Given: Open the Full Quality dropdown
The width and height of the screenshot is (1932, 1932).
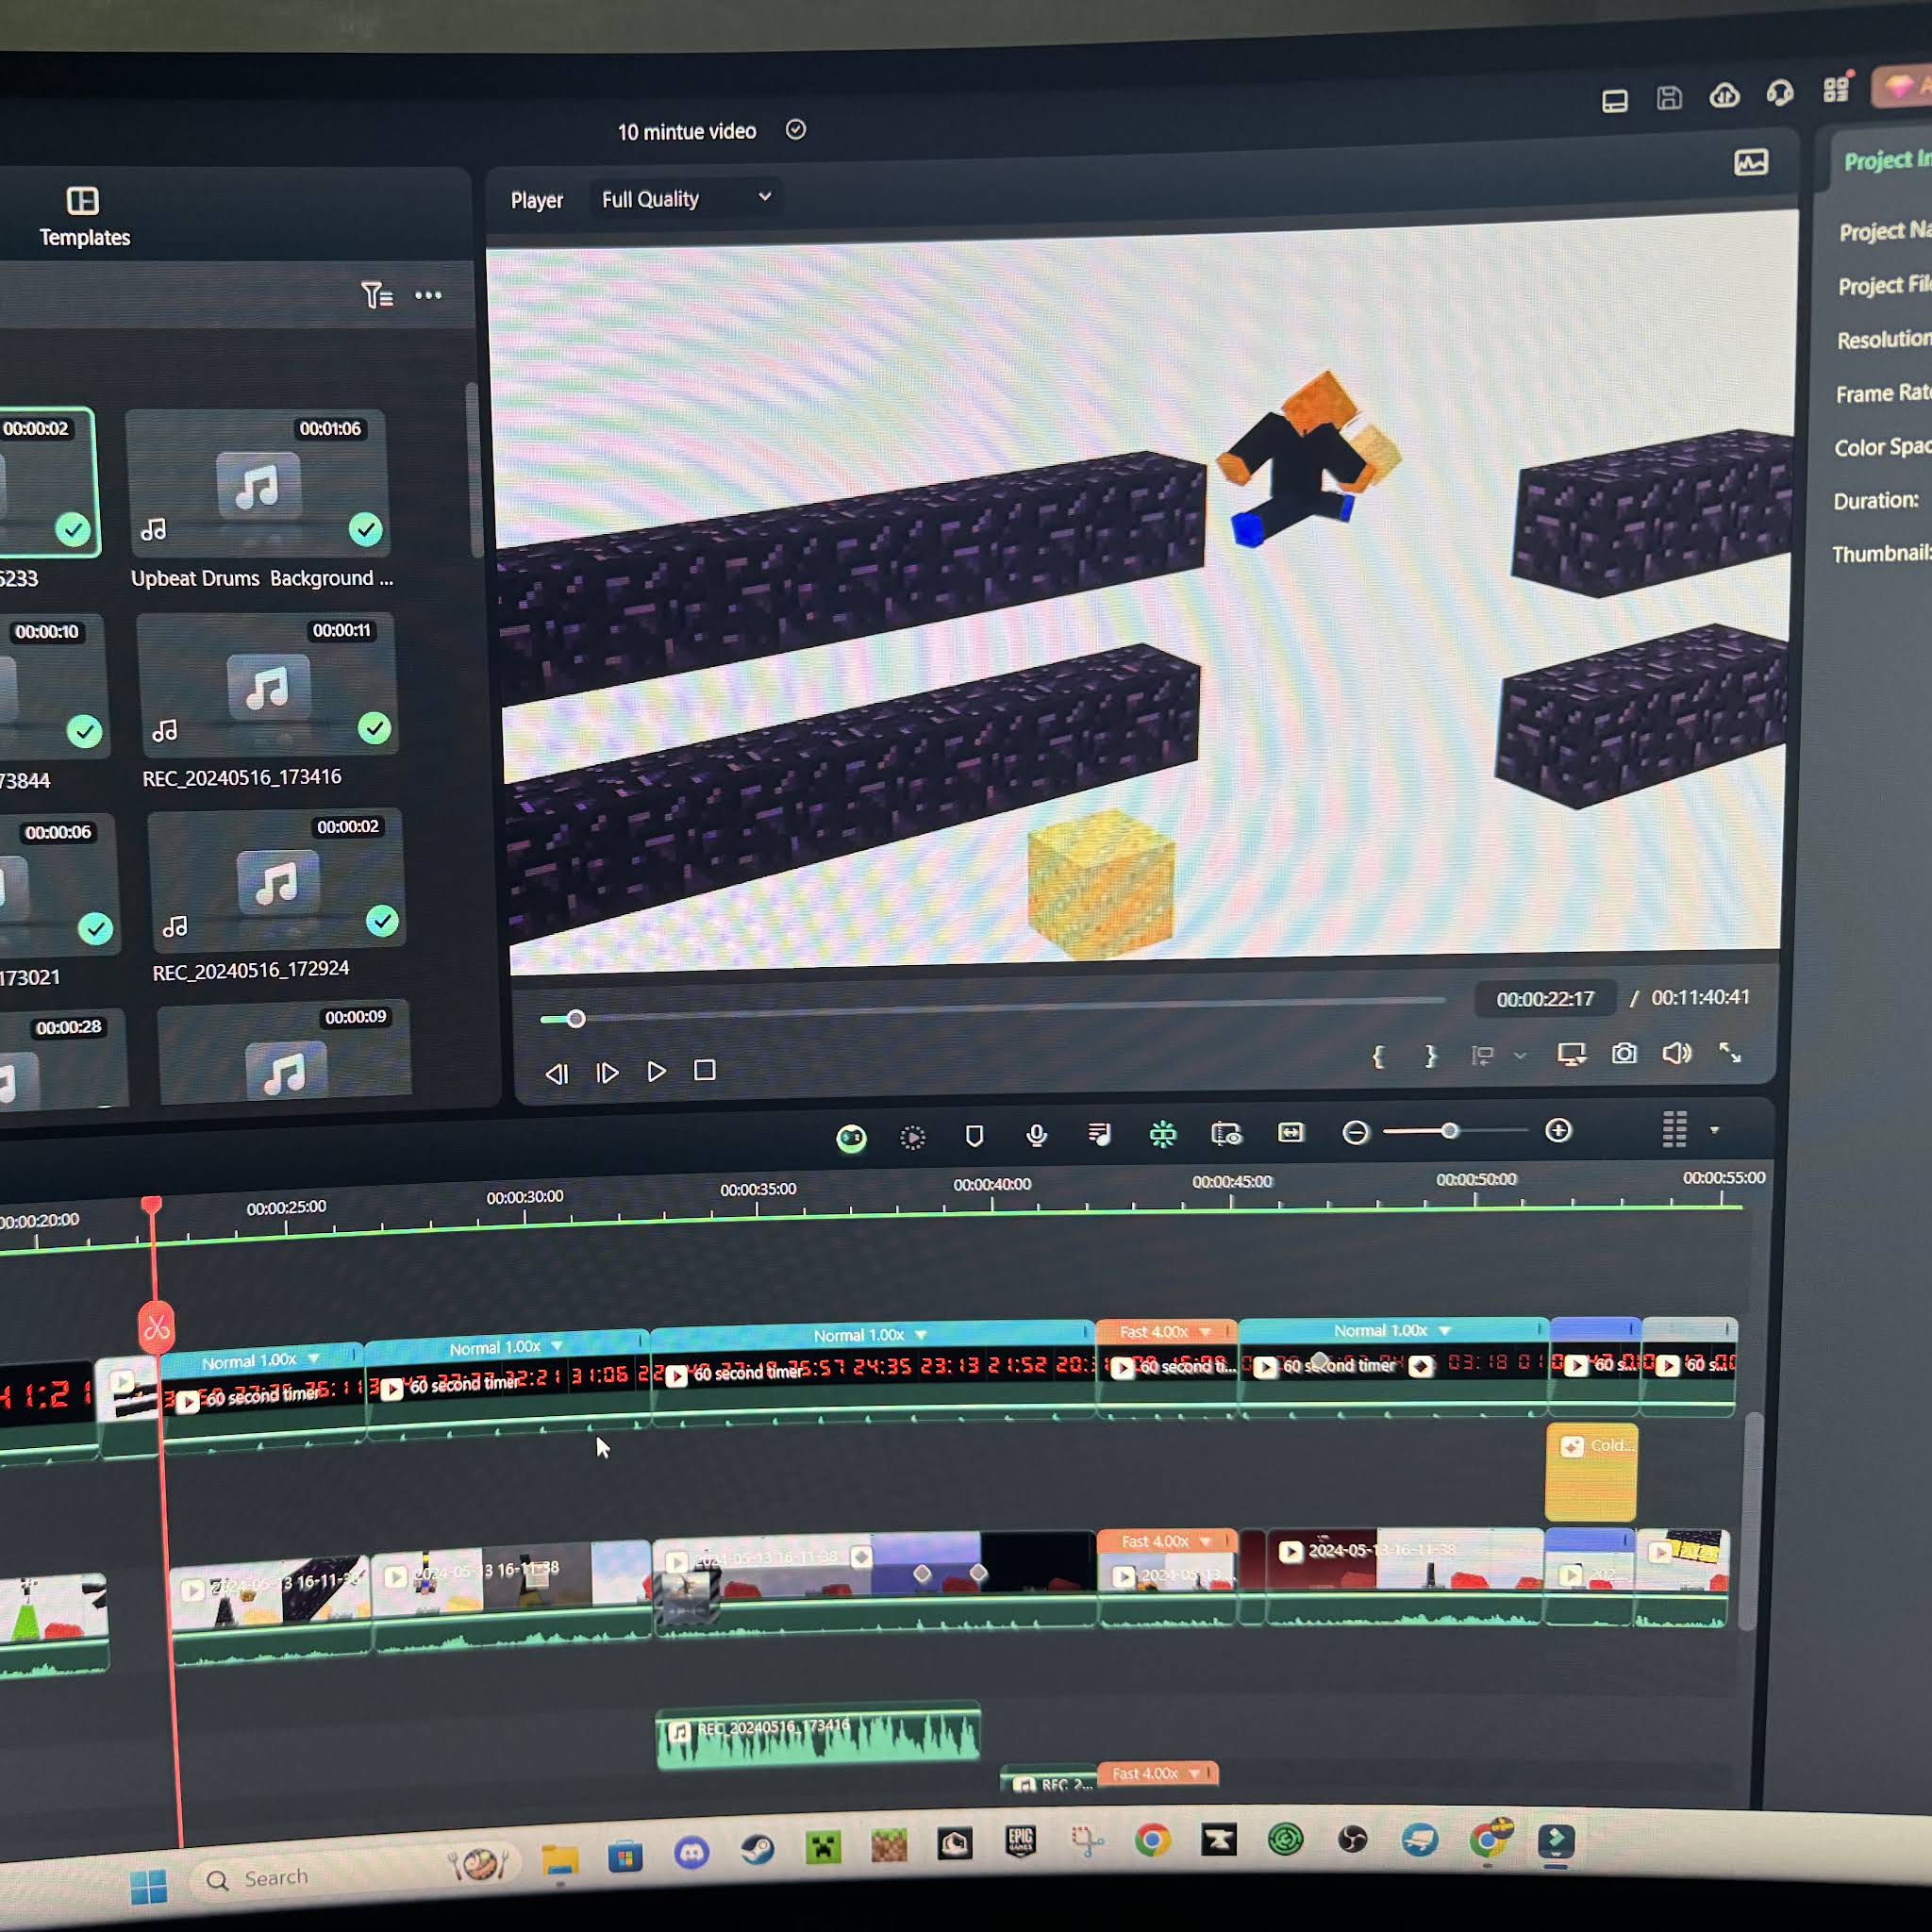Looking at the screenshot, I should [686, 199].
